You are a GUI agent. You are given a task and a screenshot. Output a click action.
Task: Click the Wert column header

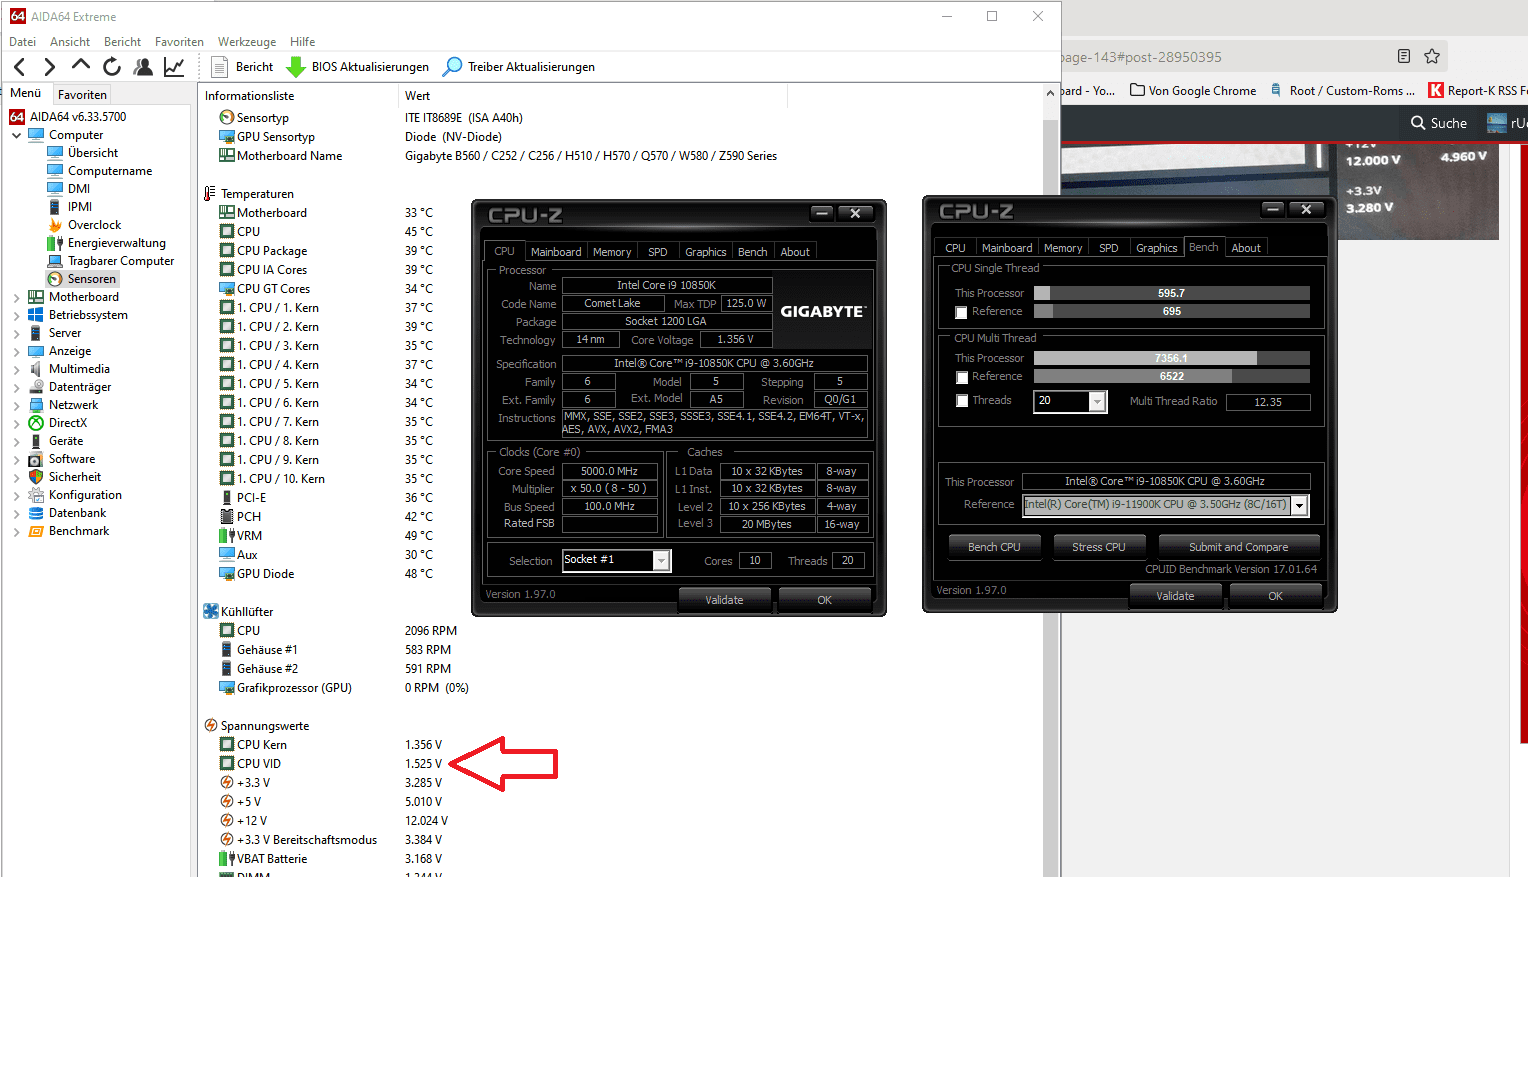tap(593, 96)
